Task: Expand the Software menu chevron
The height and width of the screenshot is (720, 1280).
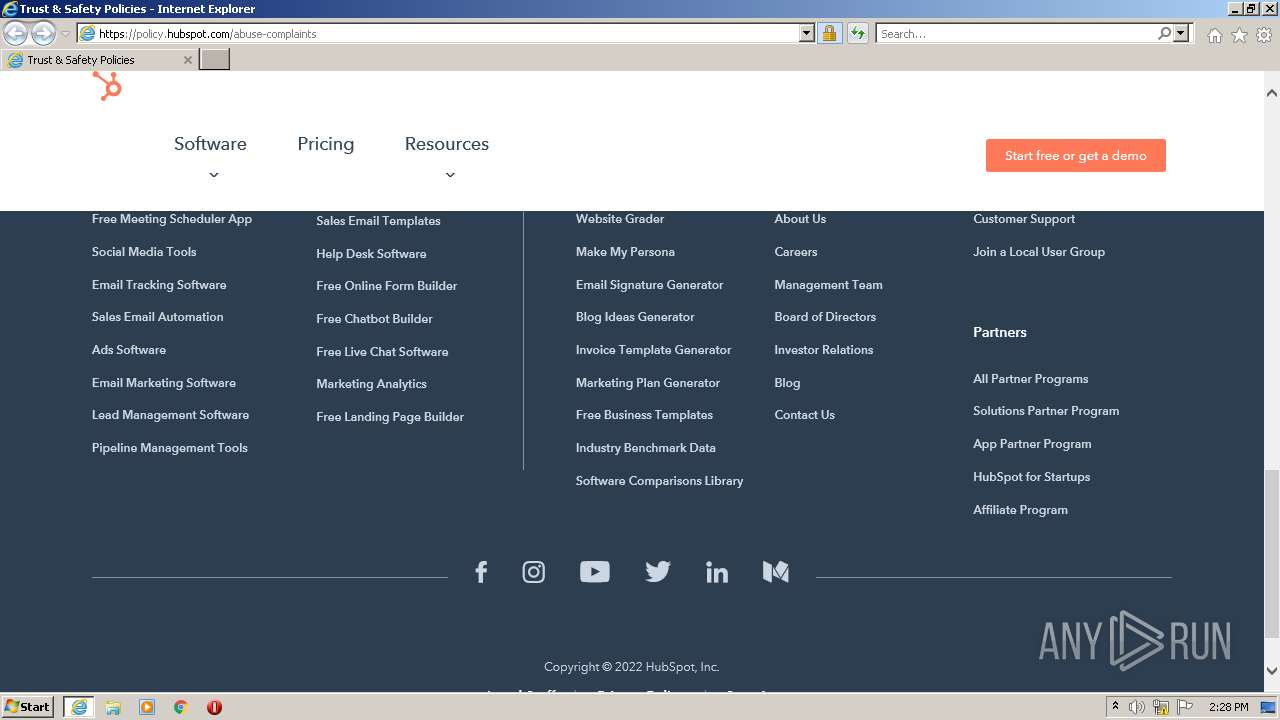Action: tap(213, 175)
